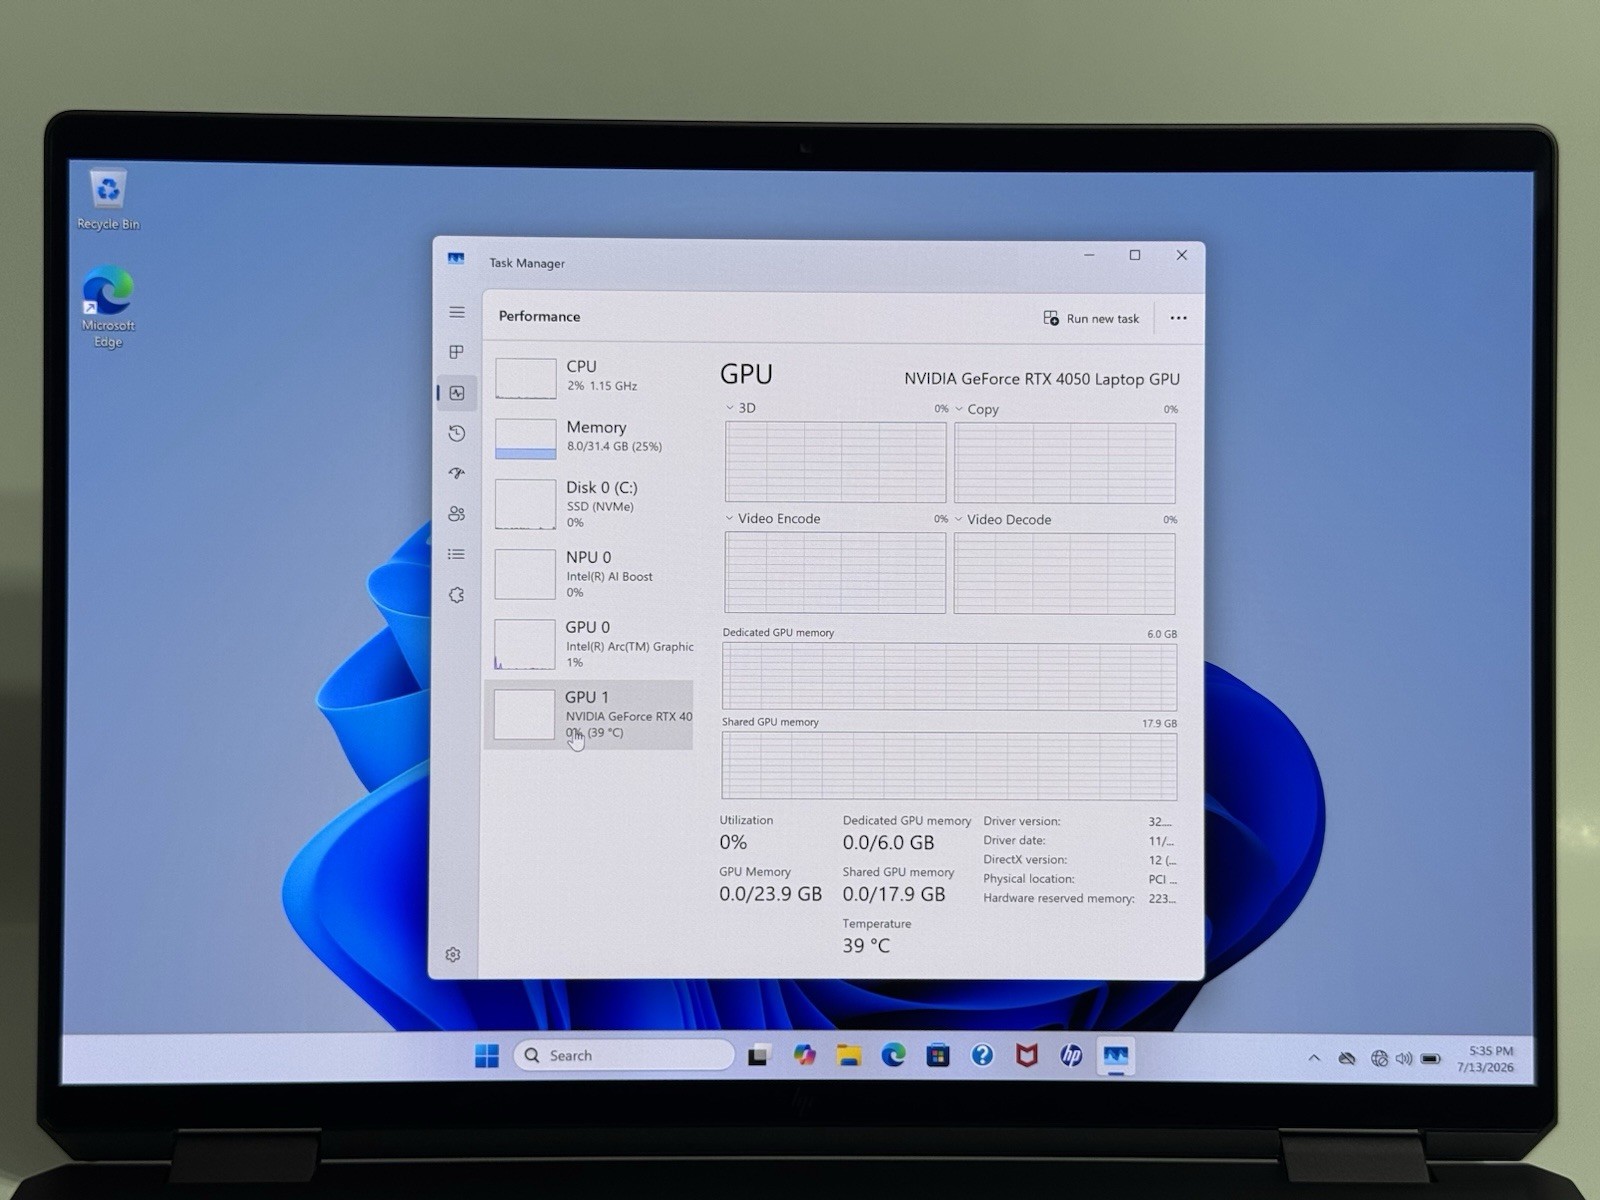This screenshot has height=1200, width=1600.
Task: Minimize the Task Manager window
Action: tap(1089, 255)
